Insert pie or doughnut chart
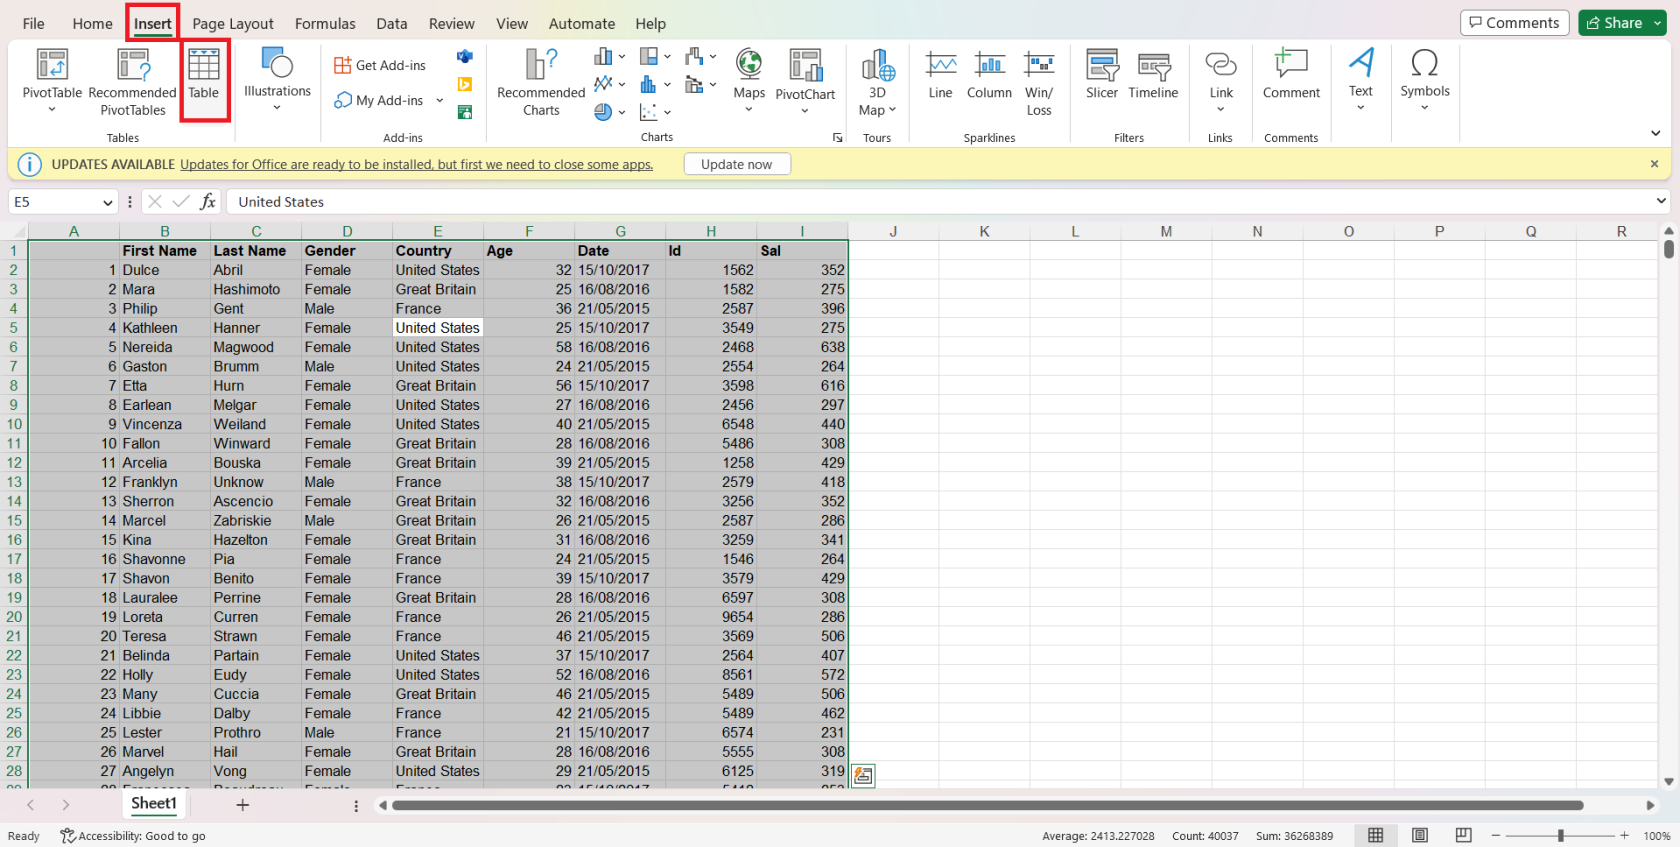This screenshot has height=847, width=1680. (609, 112)
